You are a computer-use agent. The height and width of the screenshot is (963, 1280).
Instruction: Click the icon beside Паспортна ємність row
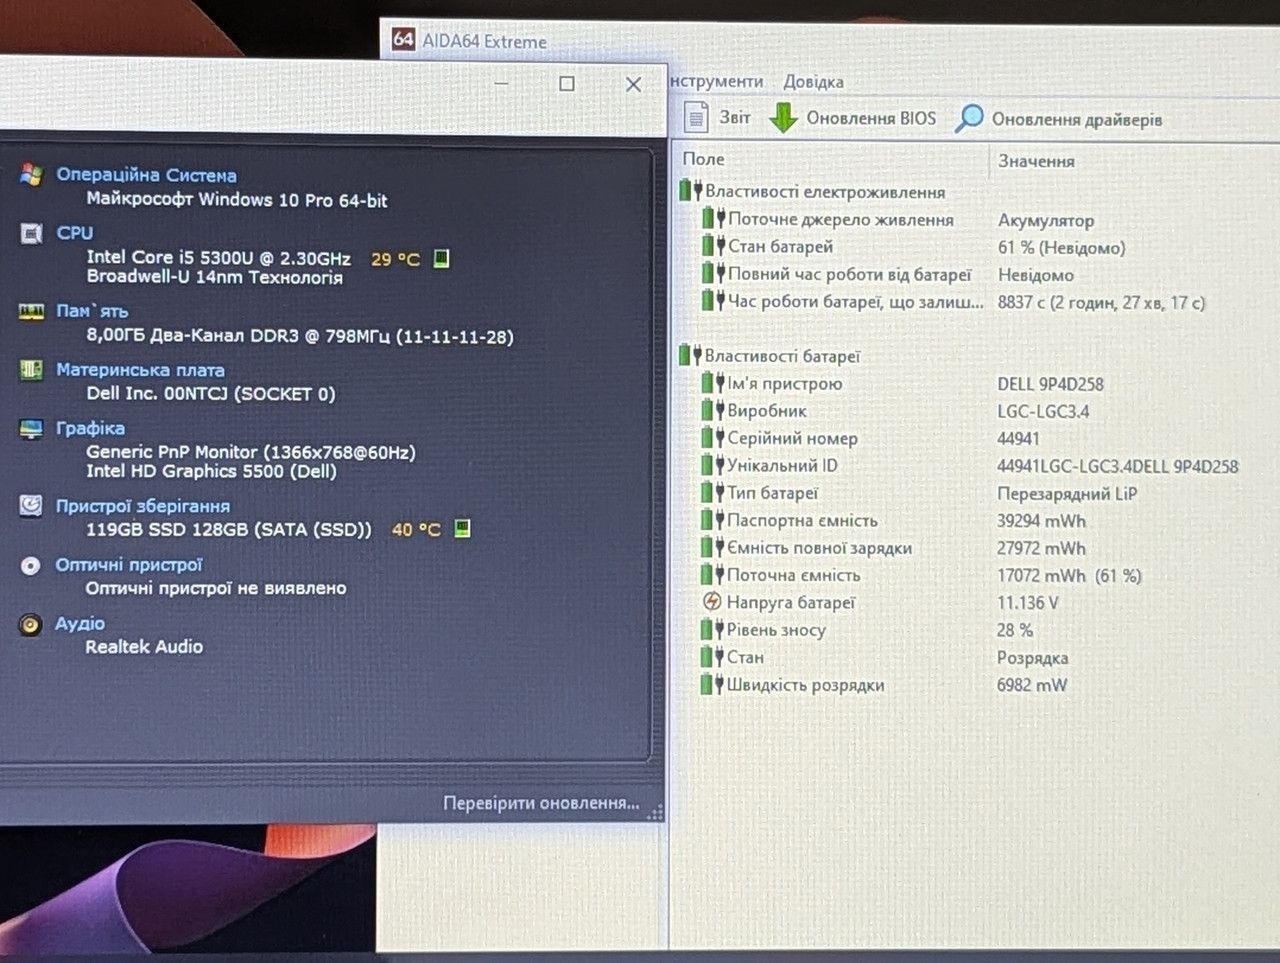pyautogui.click(x=712, y=520)
